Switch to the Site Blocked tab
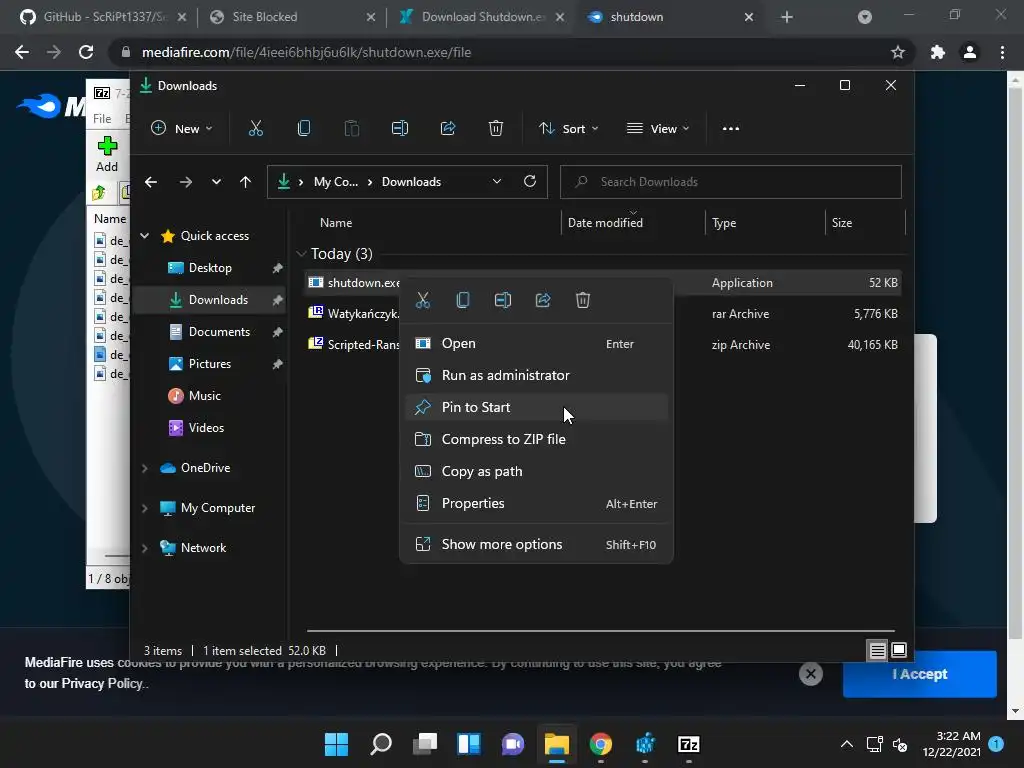 pos(292,17)
